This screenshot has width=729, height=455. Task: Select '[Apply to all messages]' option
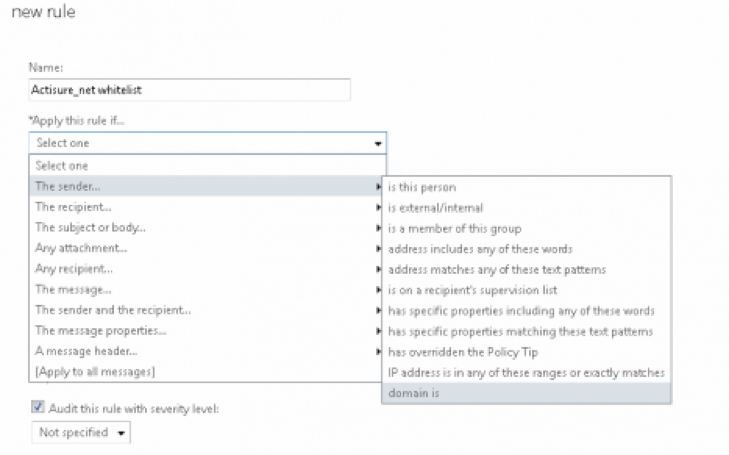click(x=205, y=372)
